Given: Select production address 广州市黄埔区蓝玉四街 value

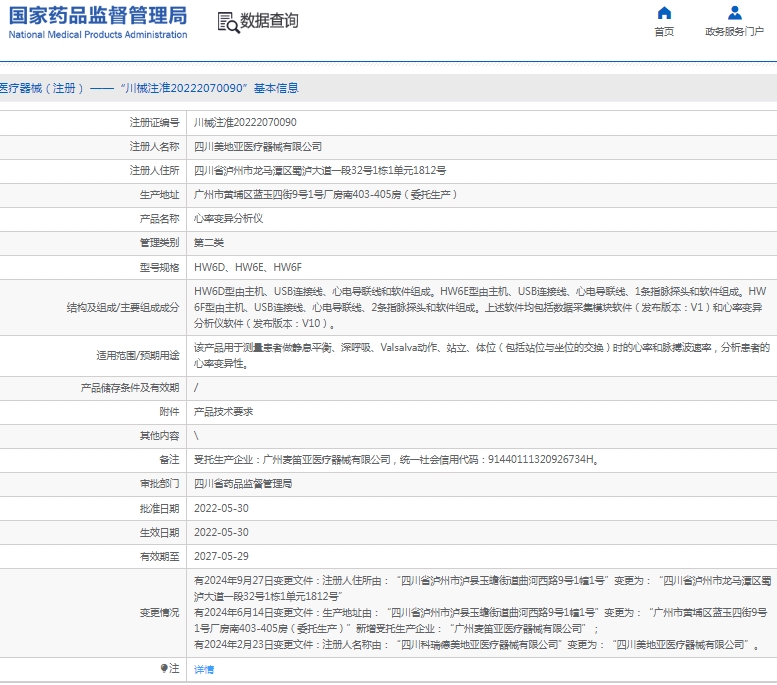Looking at the screenshot, I should pos(326,194).
